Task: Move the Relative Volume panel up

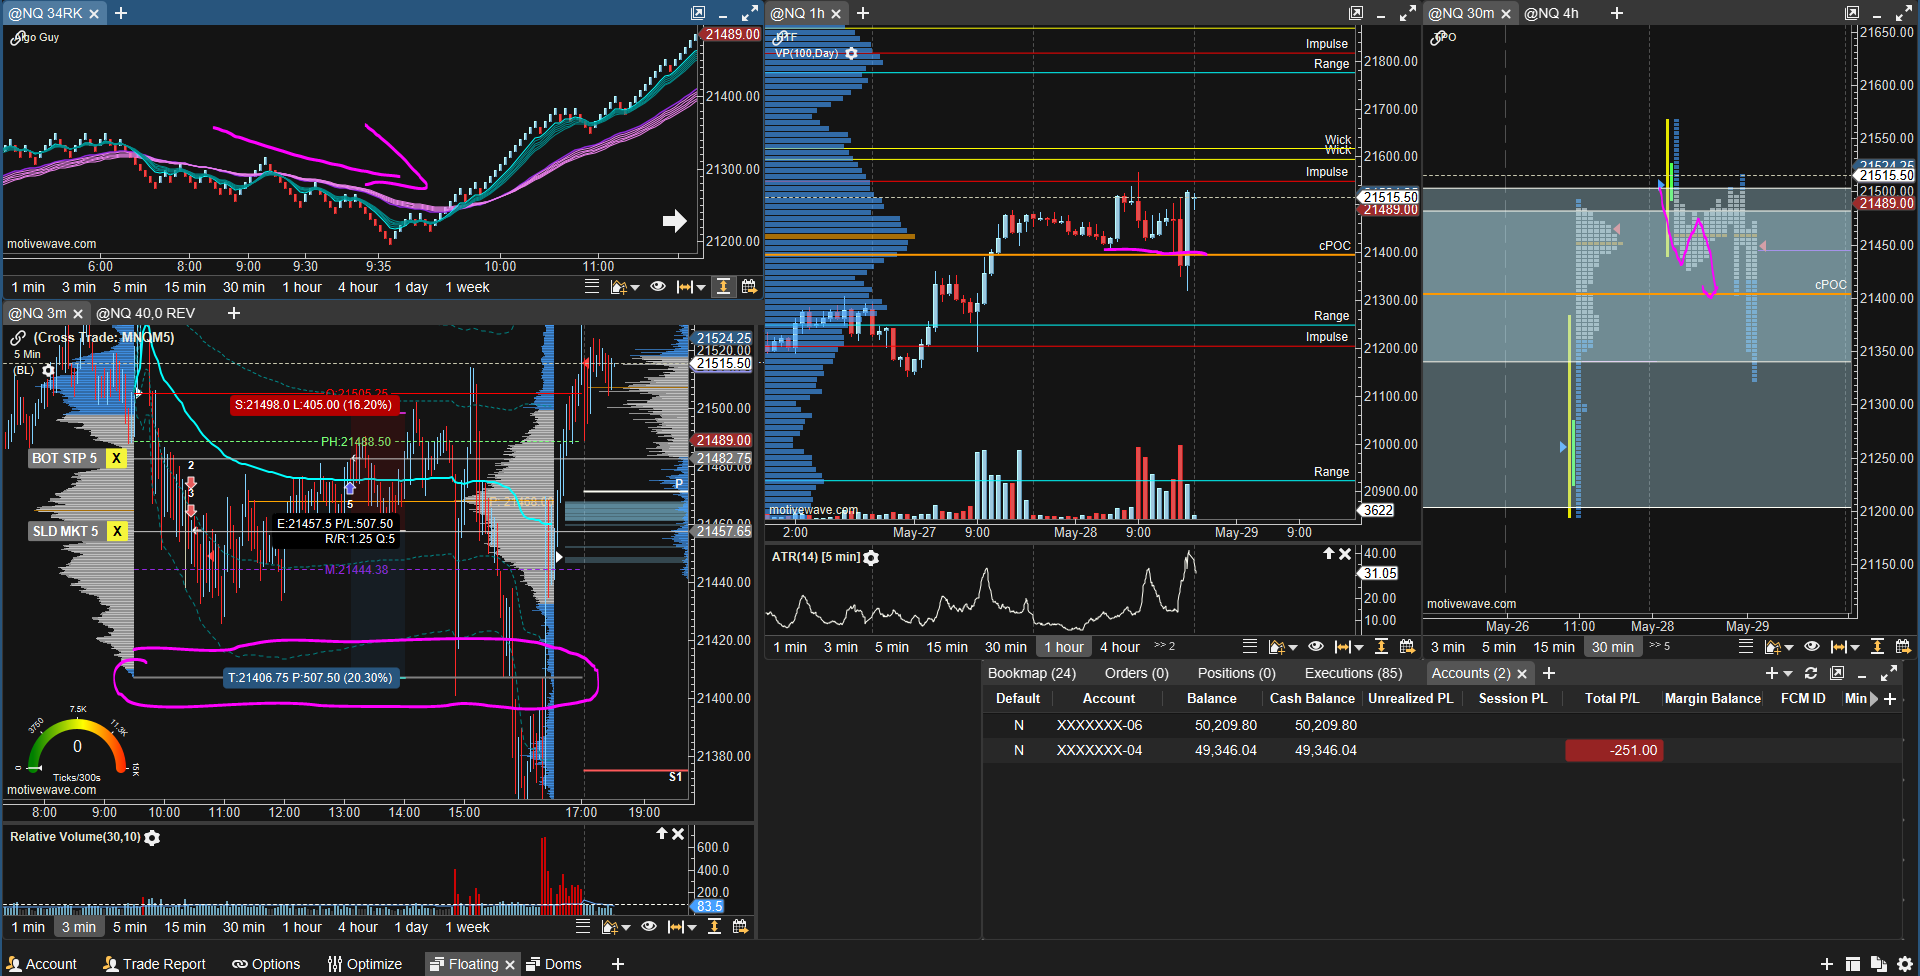Action: tap(661, 834)
